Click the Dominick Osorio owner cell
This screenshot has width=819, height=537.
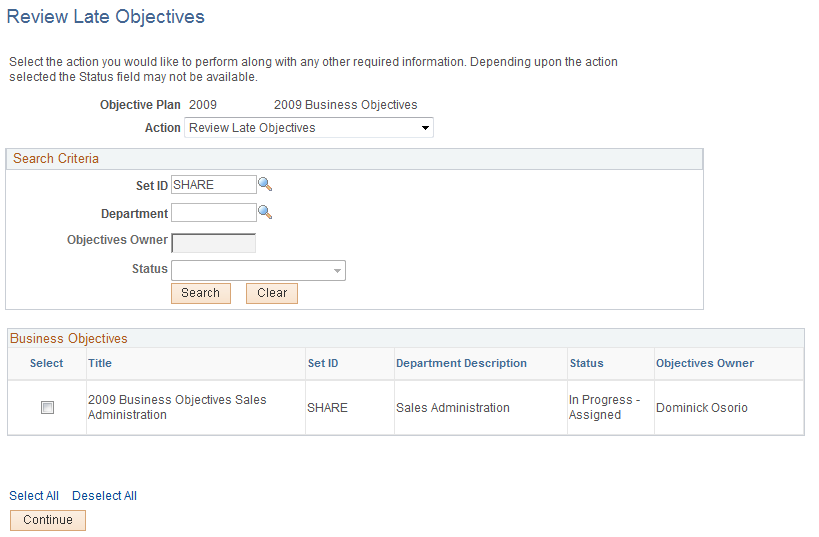click(x=702, y=408)
